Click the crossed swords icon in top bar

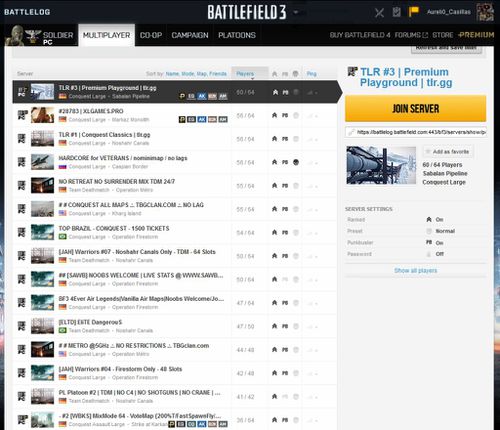379,13
